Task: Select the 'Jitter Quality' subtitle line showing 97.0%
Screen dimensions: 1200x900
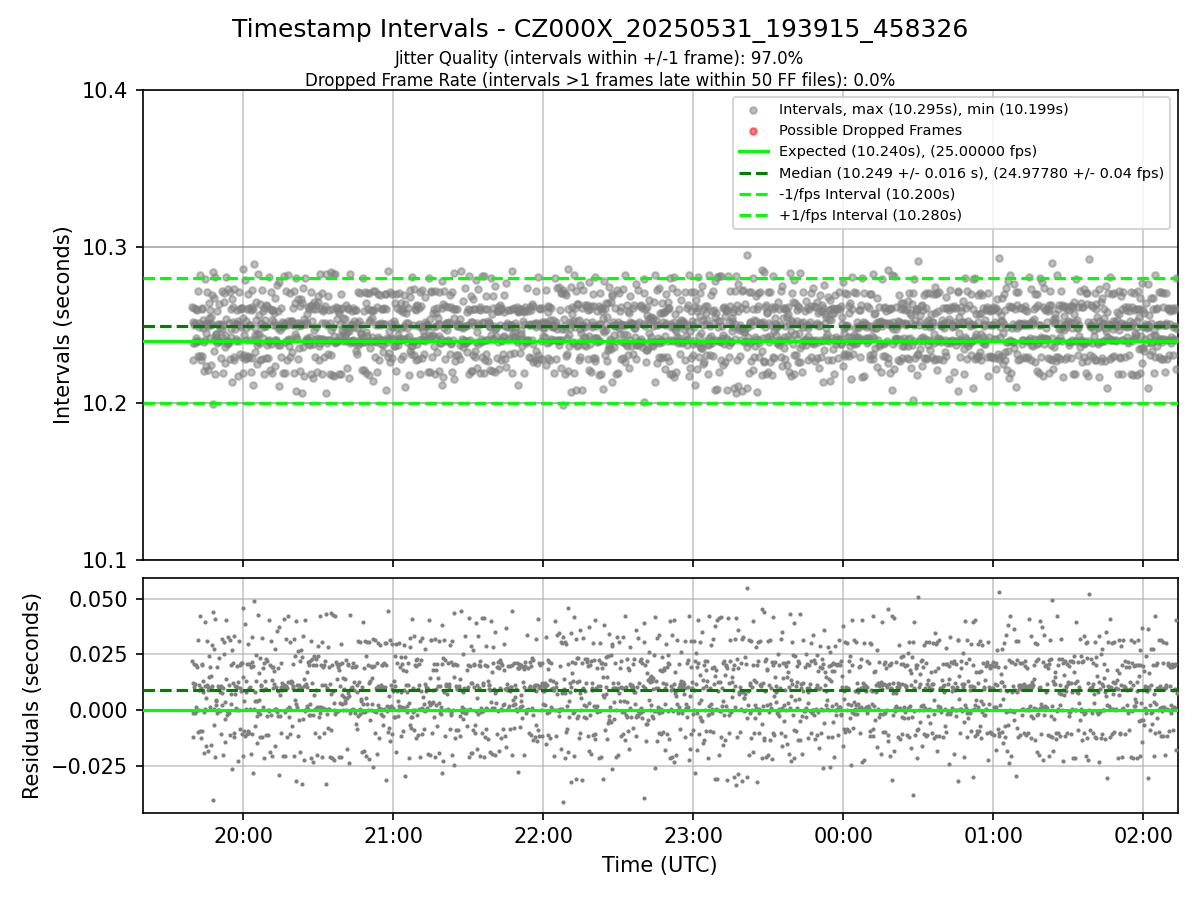Action: [x=600, y=58]
